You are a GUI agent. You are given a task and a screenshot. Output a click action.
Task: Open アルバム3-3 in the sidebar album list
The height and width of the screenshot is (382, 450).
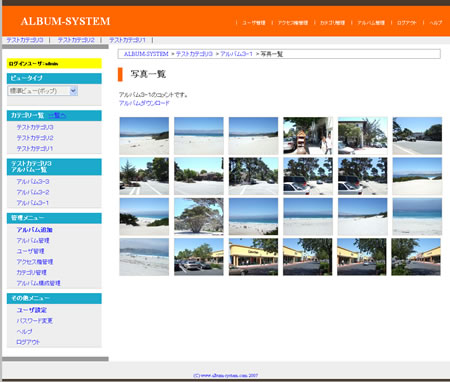click(33, 182)
